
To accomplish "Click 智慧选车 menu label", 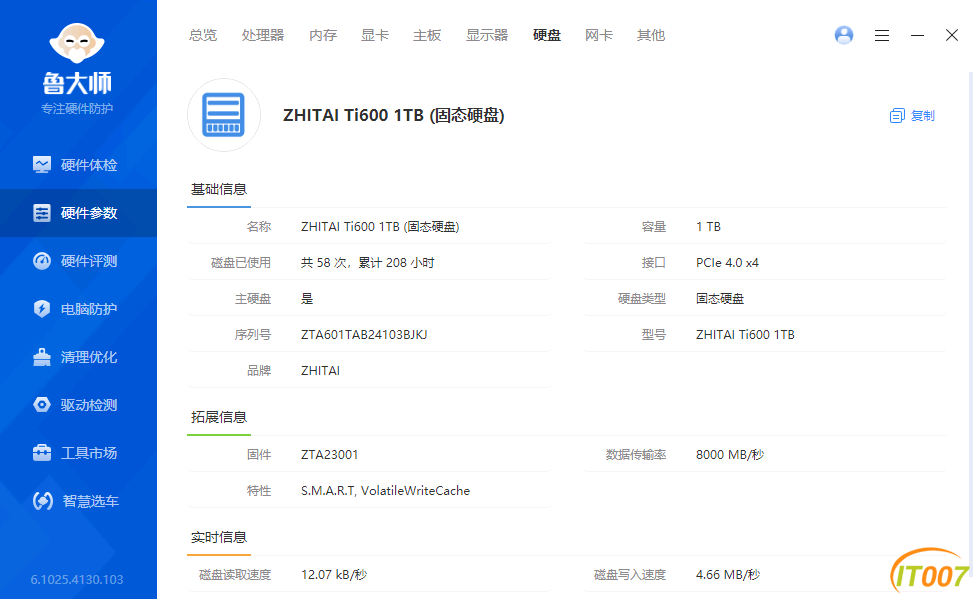I will [x=91, y=501].
